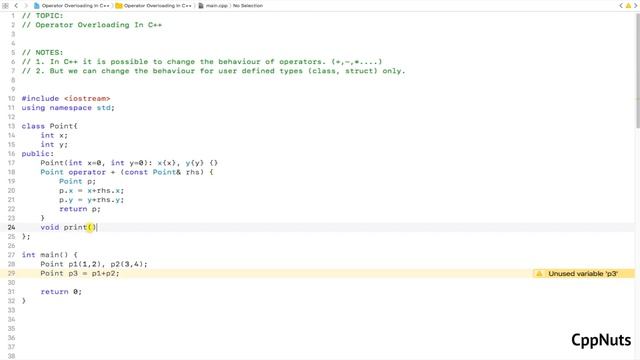Click 'int x;' member declaration

54,135
